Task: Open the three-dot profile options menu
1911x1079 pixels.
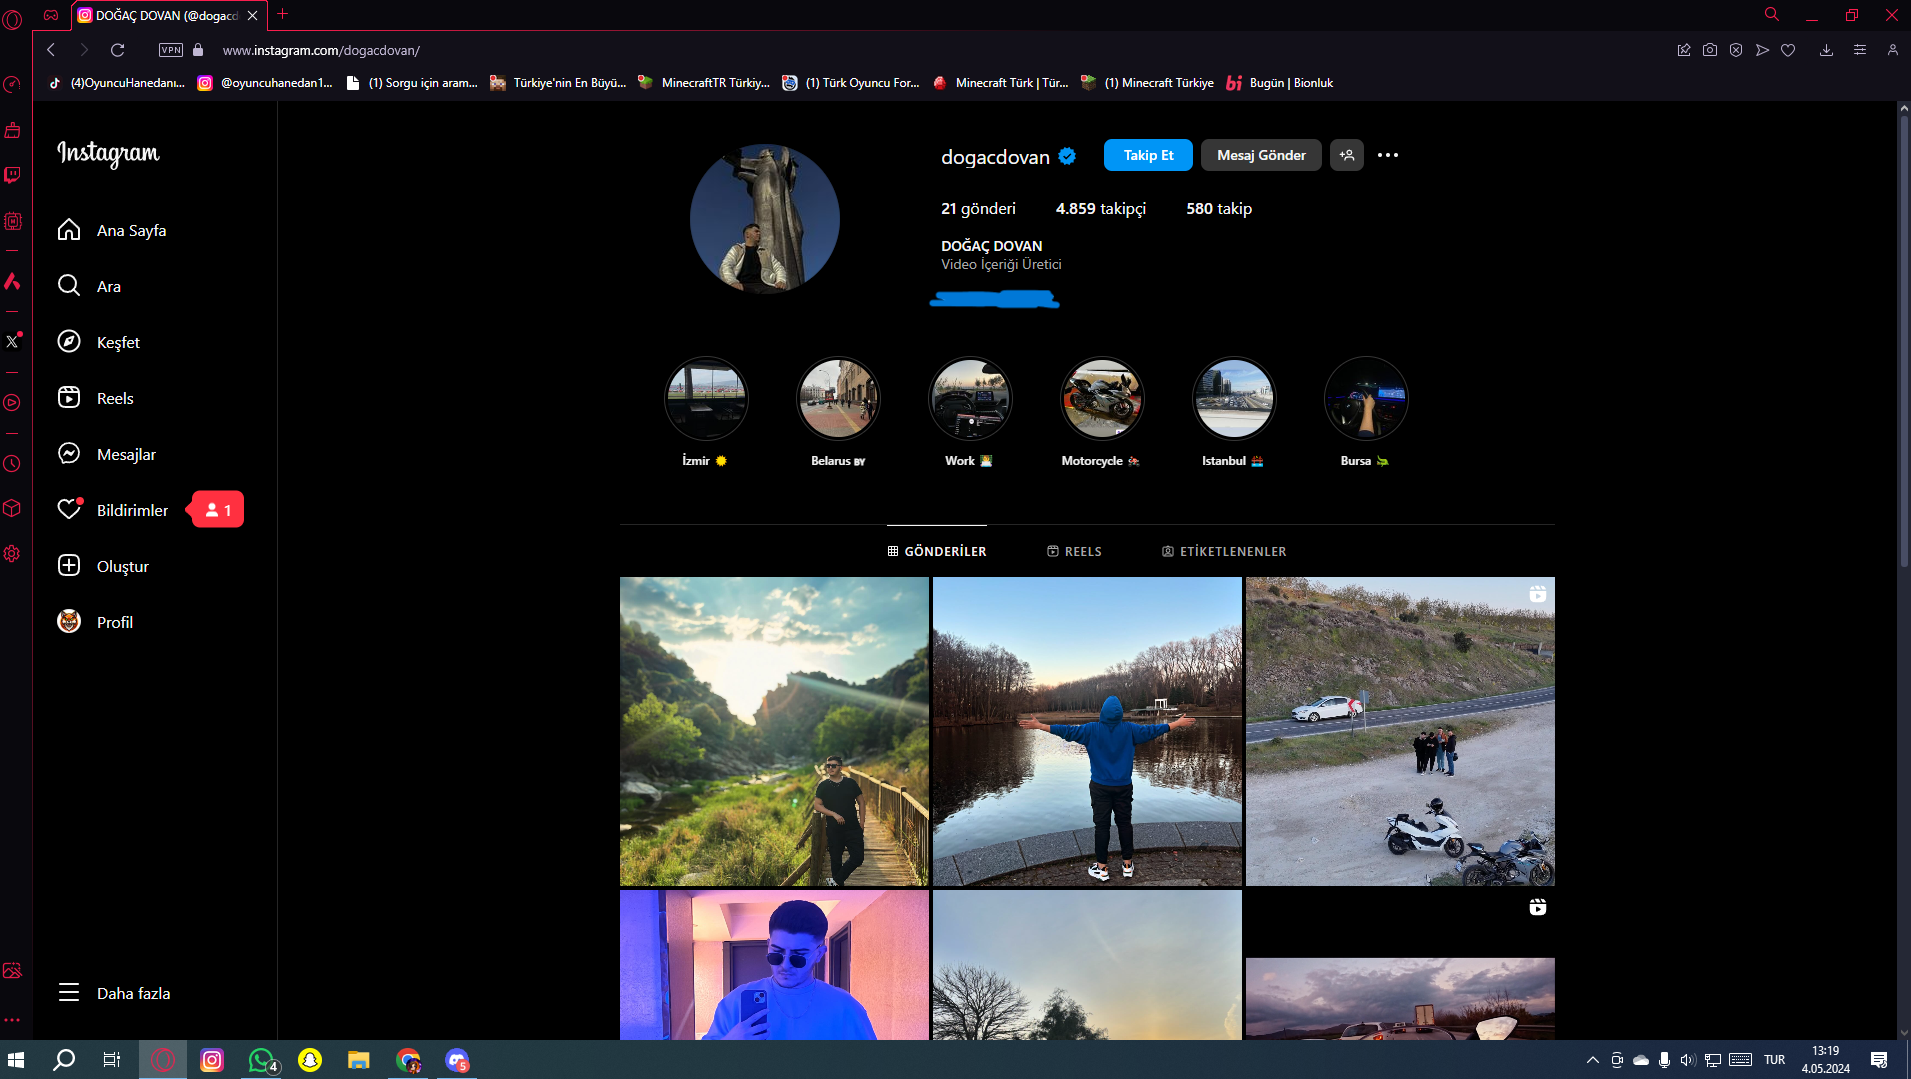Action: (1388, 155)
